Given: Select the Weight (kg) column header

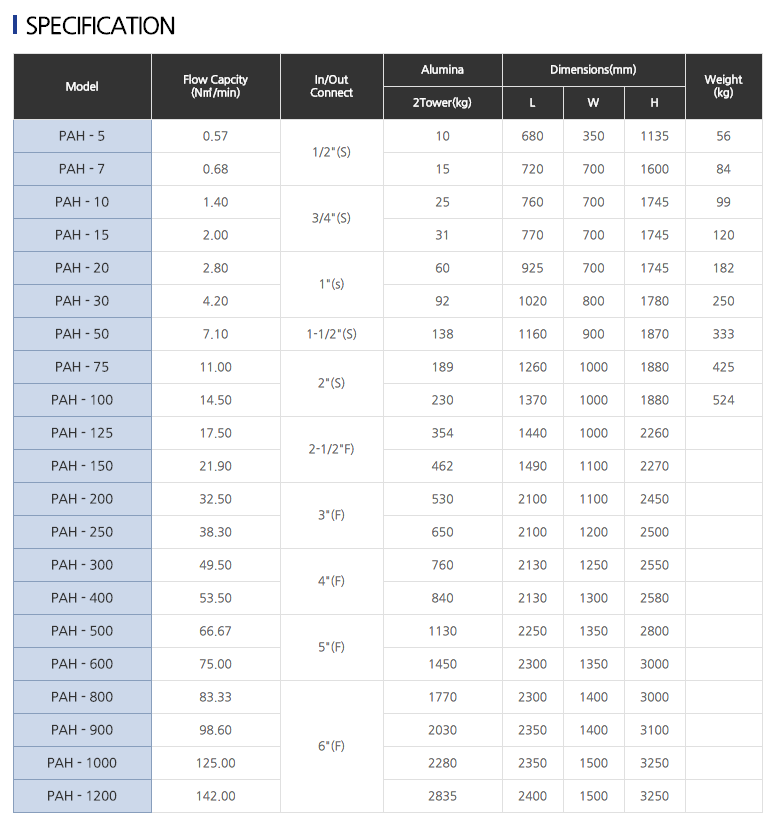Looking at the screenshot, I should pos(723,86).
